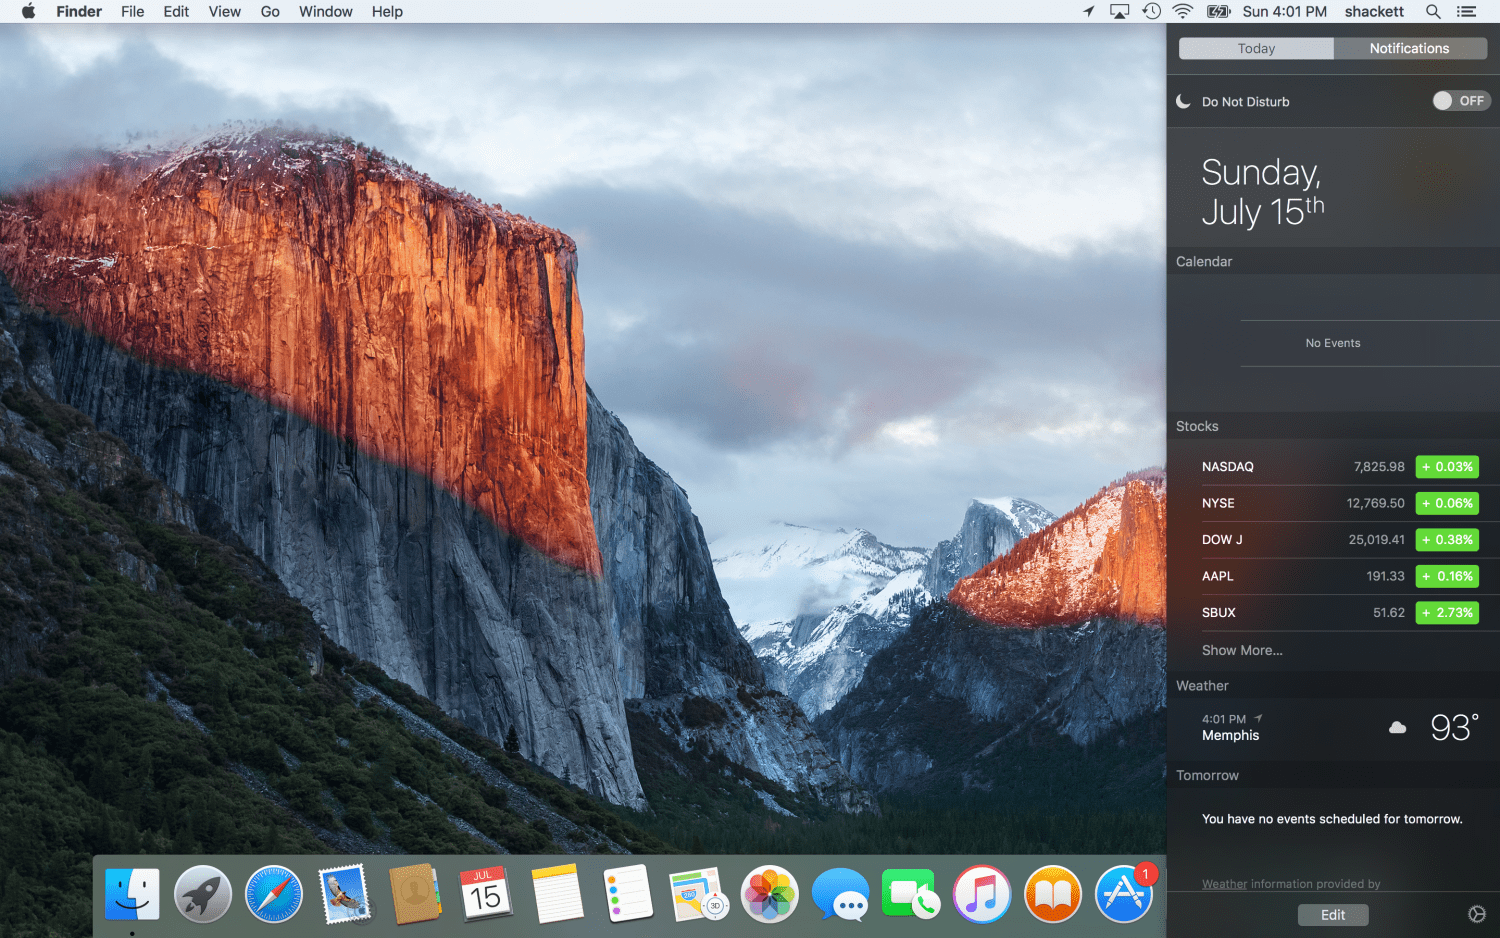Launch Launchpad rocket icon in Dock

(x=203, y=893)
